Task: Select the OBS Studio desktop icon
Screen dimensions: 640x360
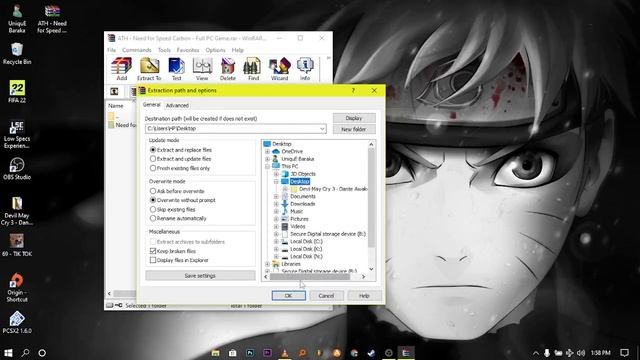Action: point(17,169)
